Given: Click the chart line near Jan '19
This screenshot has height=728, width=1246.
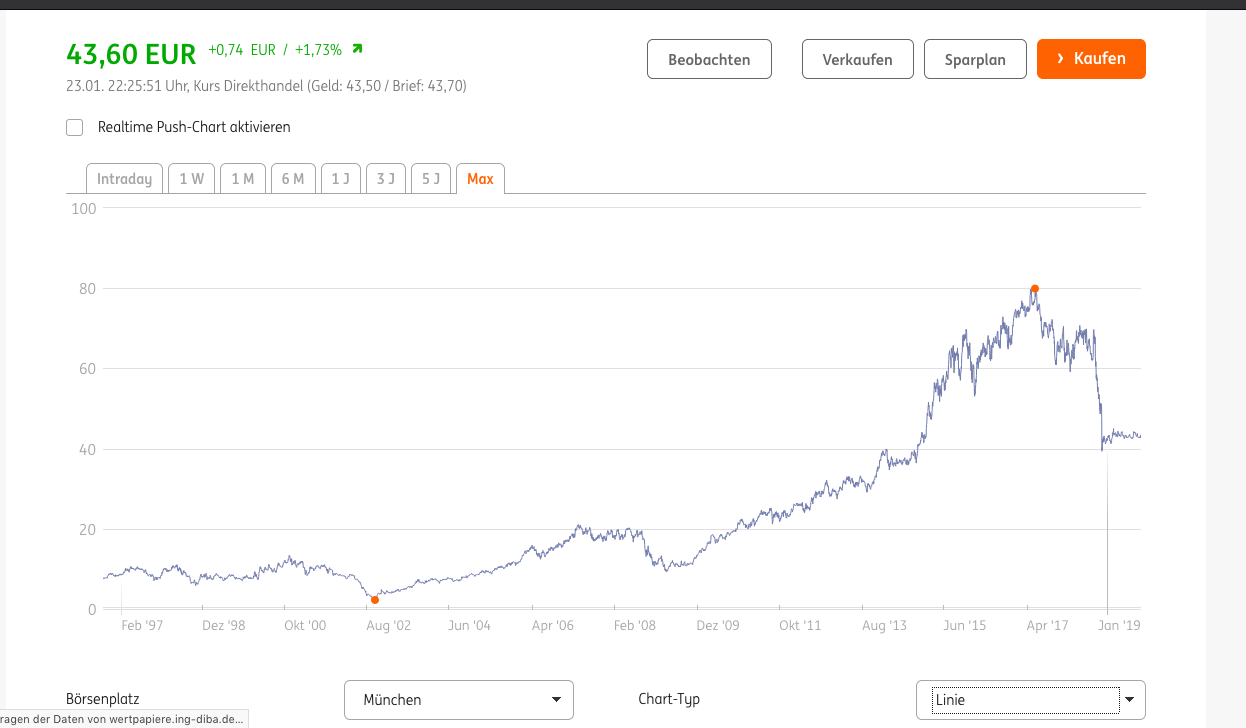Looking at the screenshot, I should coord(1120,435).
